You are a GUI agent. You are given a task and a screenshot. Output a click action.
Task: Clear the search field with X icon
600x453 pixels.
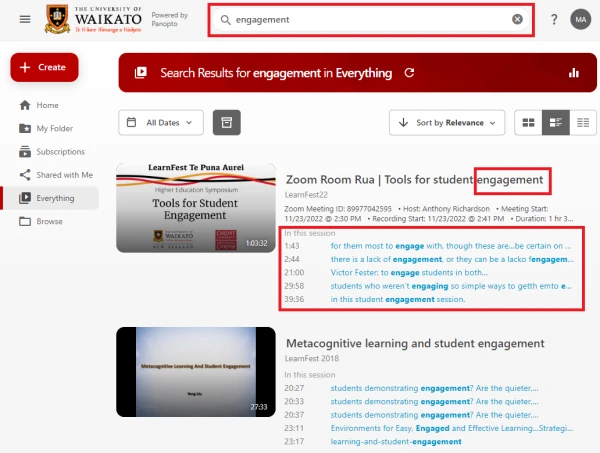tap(517, 19)
